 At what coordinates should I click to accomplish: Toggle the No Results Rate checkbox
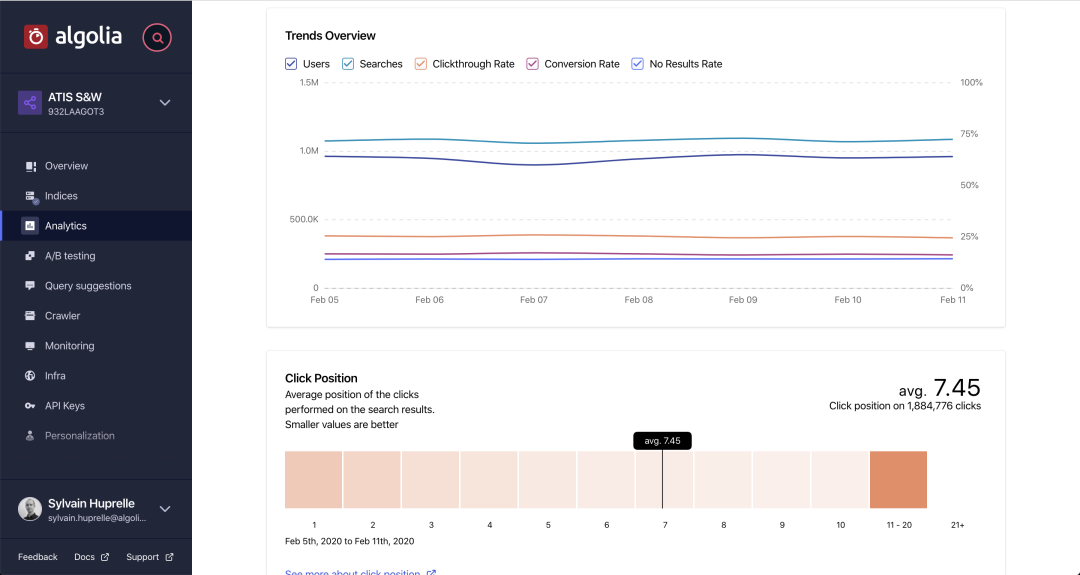coord(638,64)
